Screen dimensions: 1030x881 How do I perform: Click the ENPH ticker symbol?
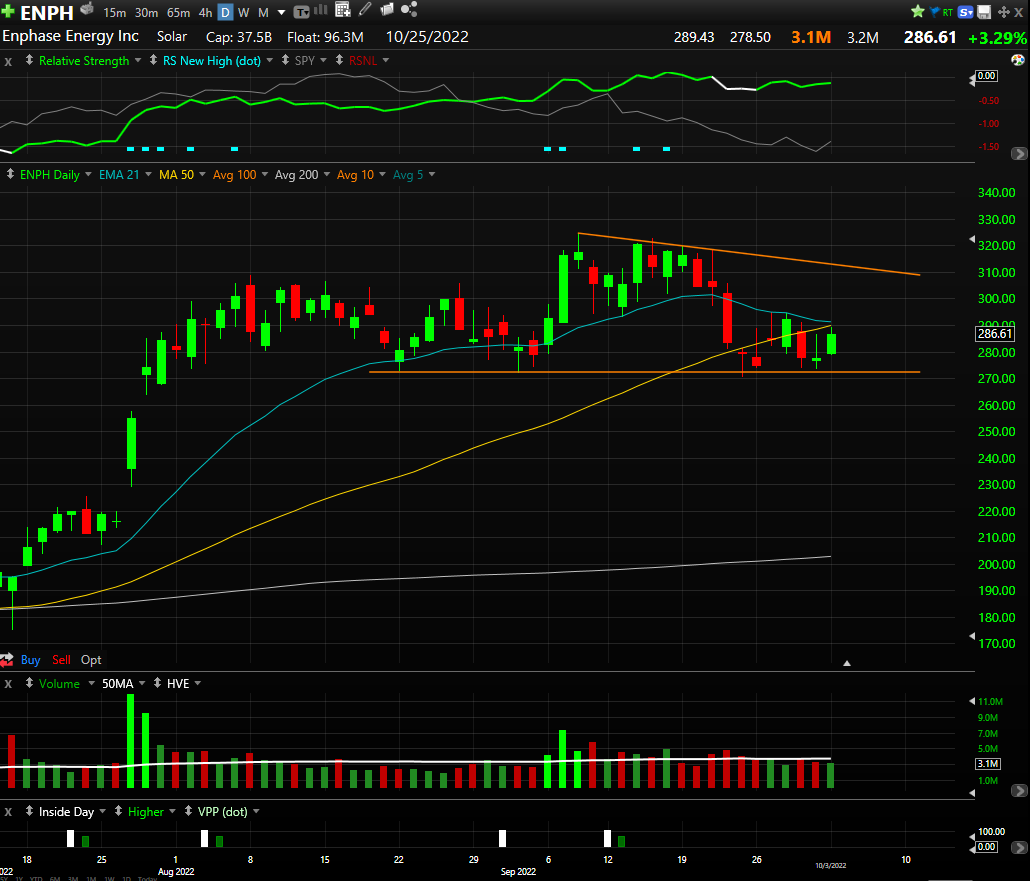47,12
